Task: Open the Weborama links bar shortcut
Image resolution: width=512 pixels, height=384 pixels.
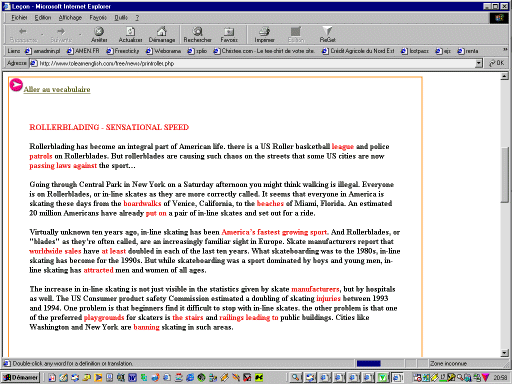Action: click(x=164, y=51)
